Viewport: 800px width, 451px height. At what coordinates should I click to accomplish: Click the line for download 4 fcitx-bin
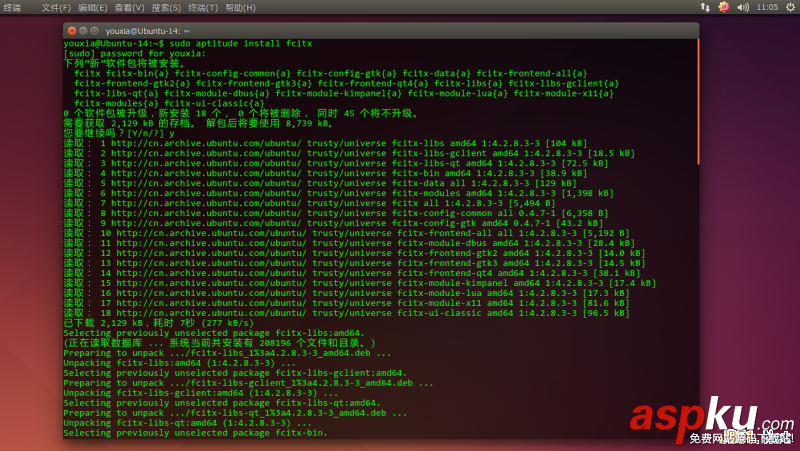click(x=325, y=173)
